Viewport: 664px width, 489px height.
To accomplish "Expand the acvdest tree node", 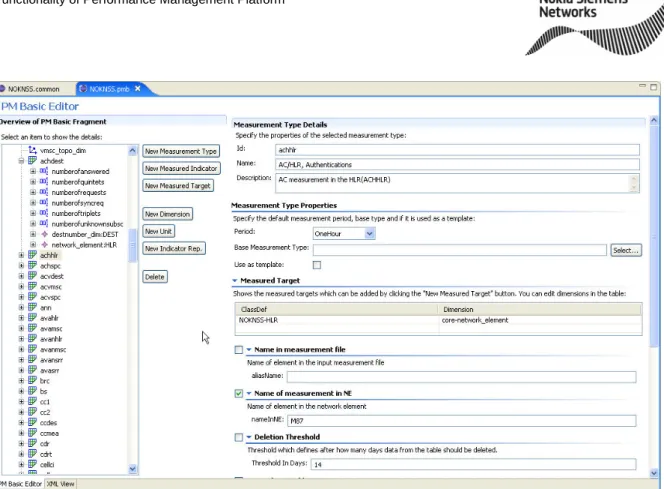I will coord(21,276).
